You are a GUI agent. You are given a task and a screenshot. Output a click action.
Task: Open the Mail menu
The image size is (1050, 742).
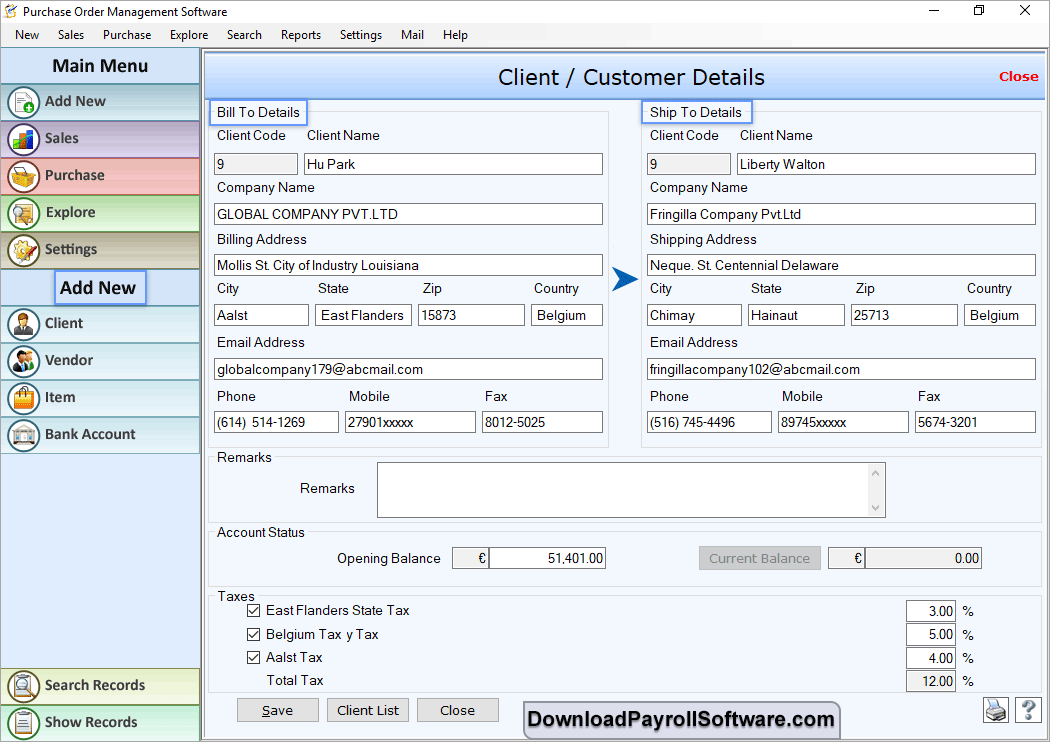click(412, 34)
